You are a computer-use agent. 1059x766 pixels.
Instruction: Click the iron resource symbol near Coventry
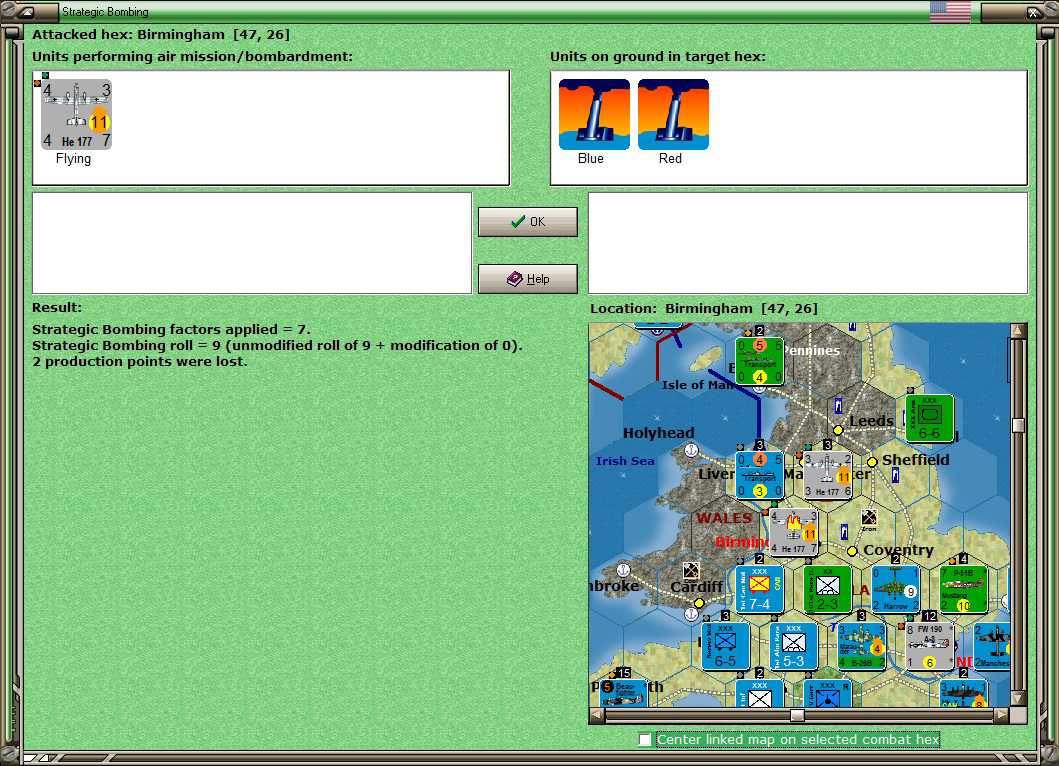click(869, 519)
